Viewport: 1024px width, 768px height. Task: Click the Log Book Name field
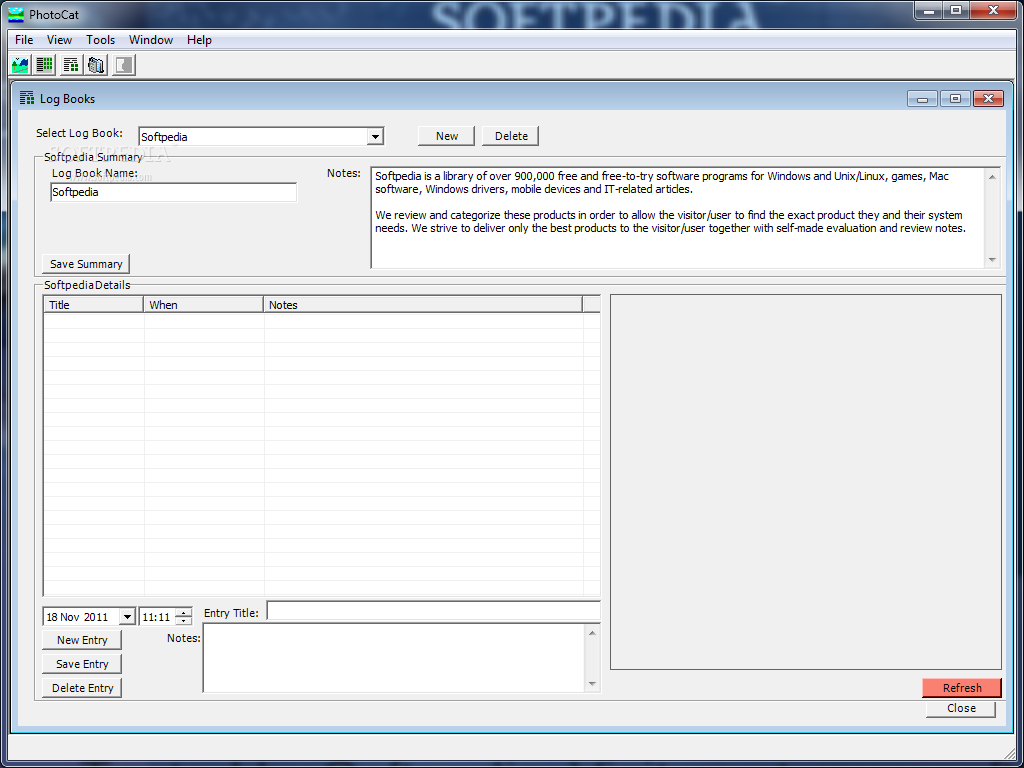pos(174,192)
